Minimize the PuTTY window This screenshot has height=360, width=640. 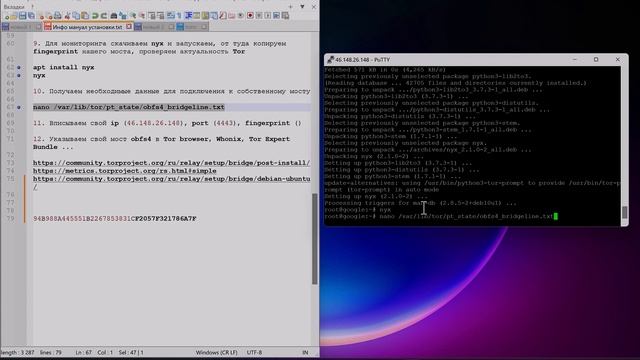click(575, 60)
